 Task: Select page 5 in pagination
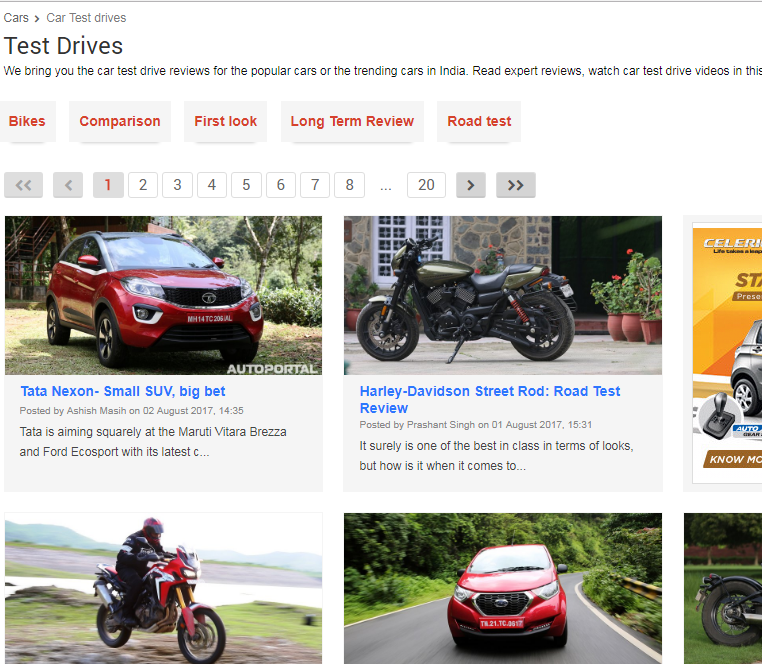pos(246,185)
